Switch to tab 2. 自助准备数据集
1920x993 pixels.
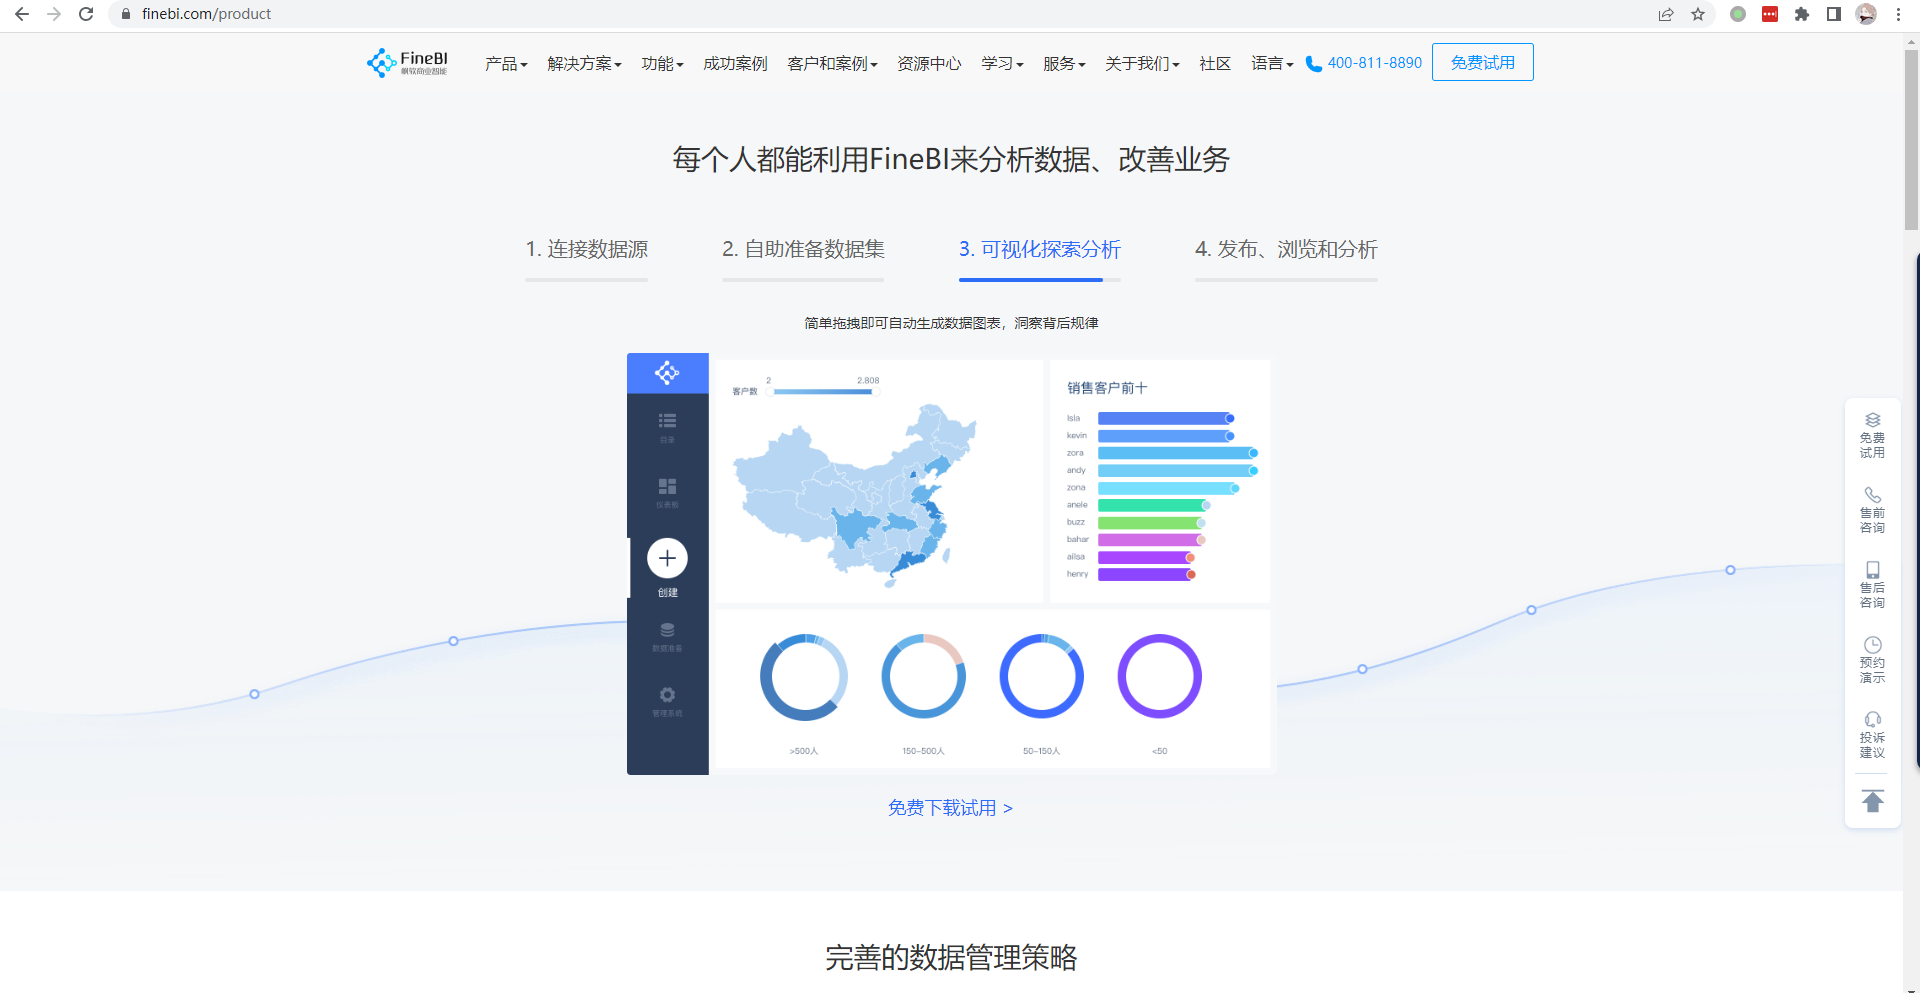[x=803, y=250]
